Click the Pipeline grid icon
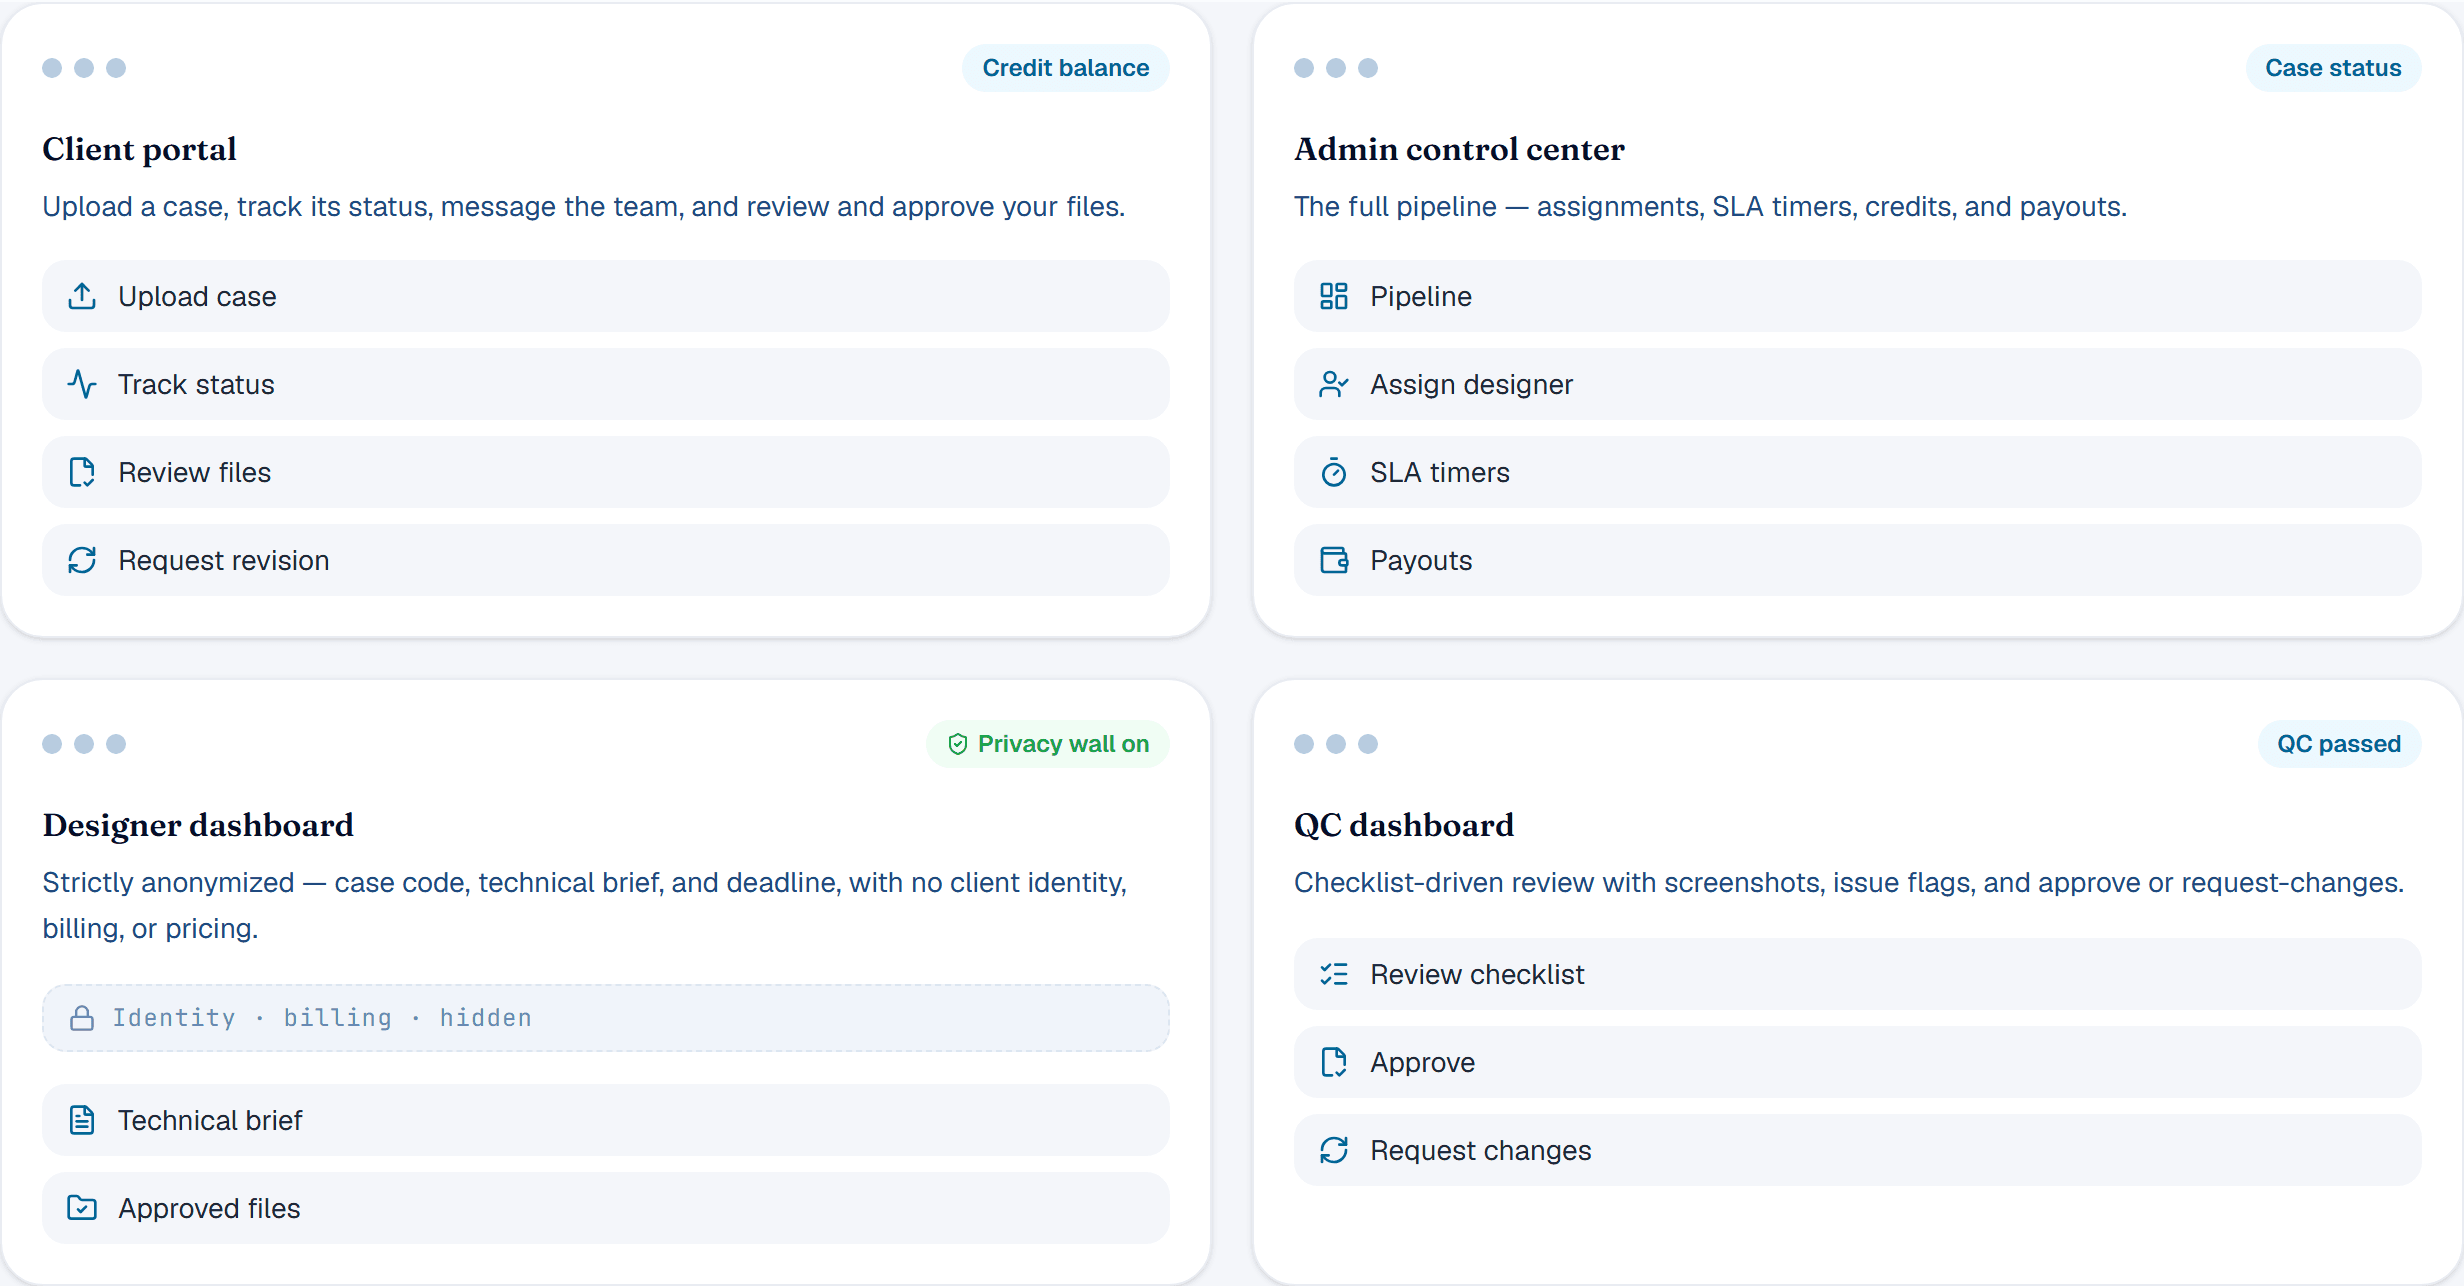This screenshot has height=1286, width=2464. click(x=1334, y=296)
